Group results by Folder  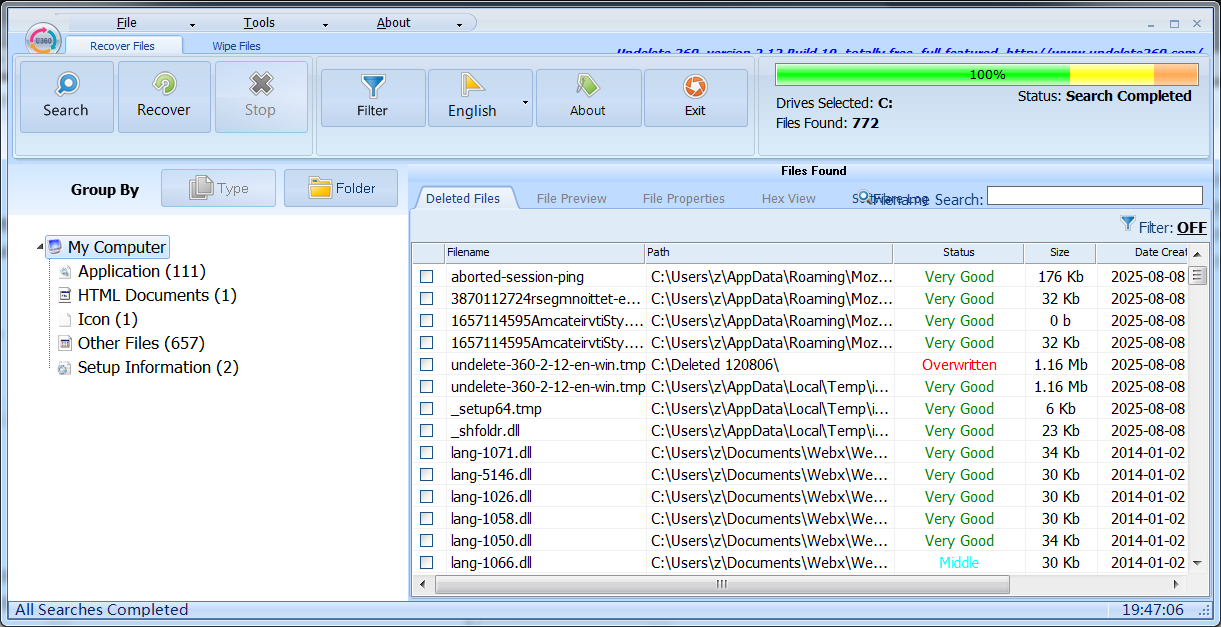[x=341, y=188]
